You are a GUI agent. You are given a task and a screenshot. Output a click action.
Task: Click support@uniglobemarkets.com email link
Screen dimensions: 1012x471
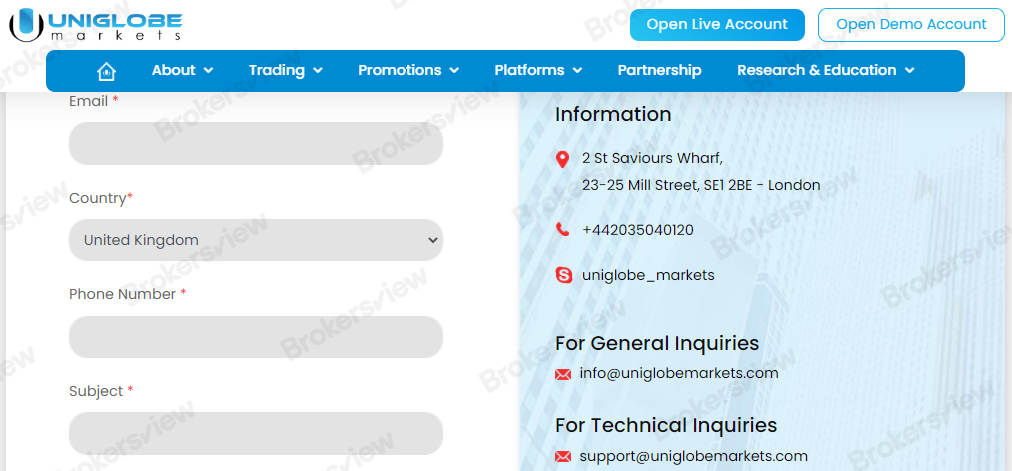pos(693,456)
